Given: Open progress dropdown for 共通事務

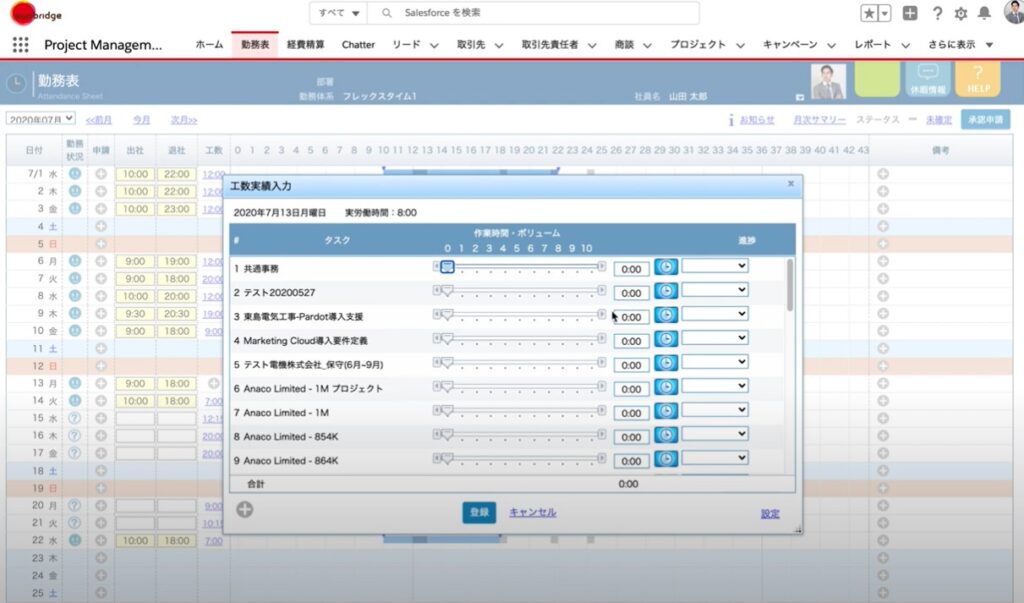Looking at the screenshot, I should [x=715, y=266].
